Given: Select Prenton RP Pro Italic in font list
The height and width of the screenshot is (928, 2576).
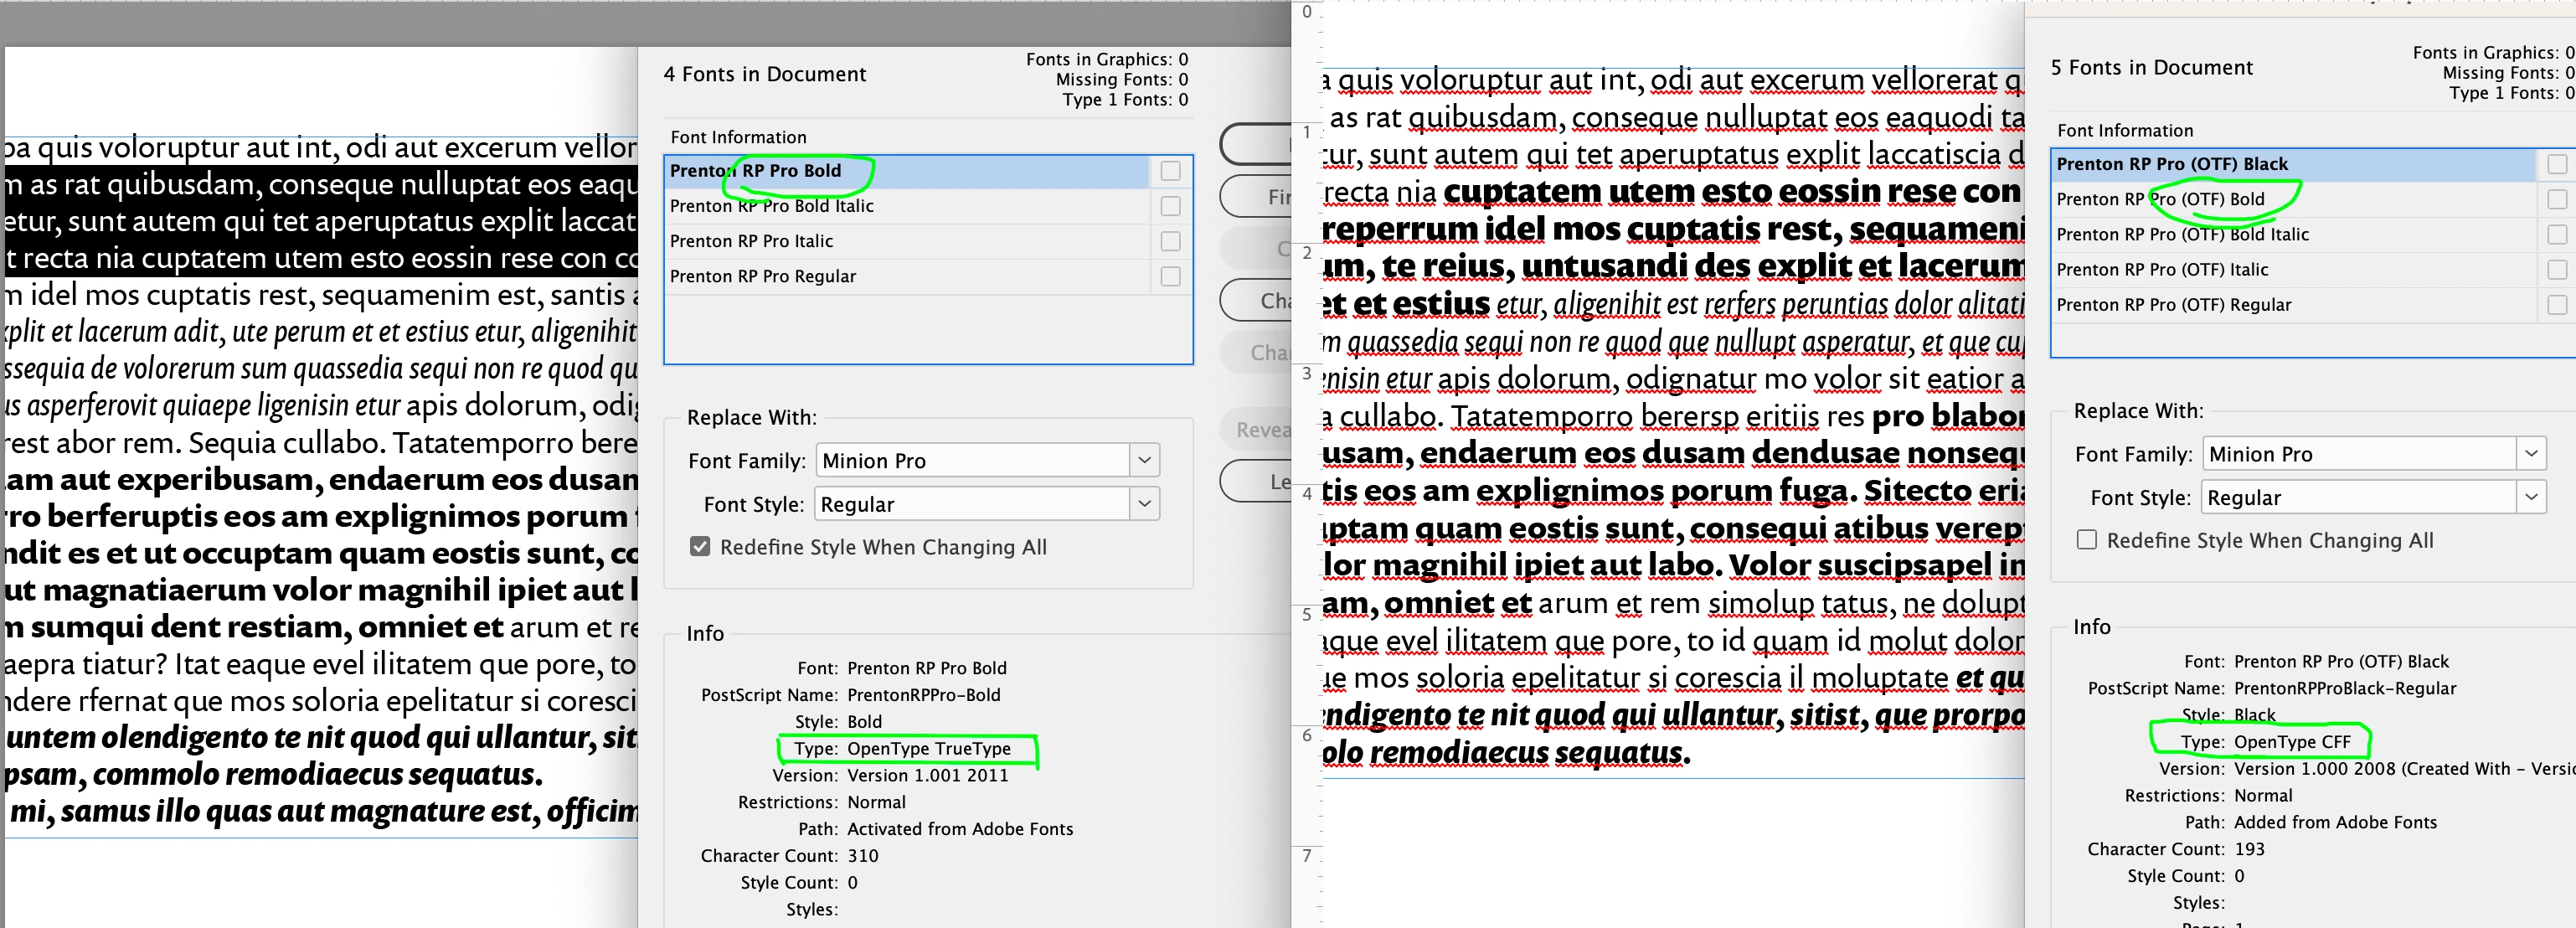Looking at the screenshot, I should click(x=751, y=241).
